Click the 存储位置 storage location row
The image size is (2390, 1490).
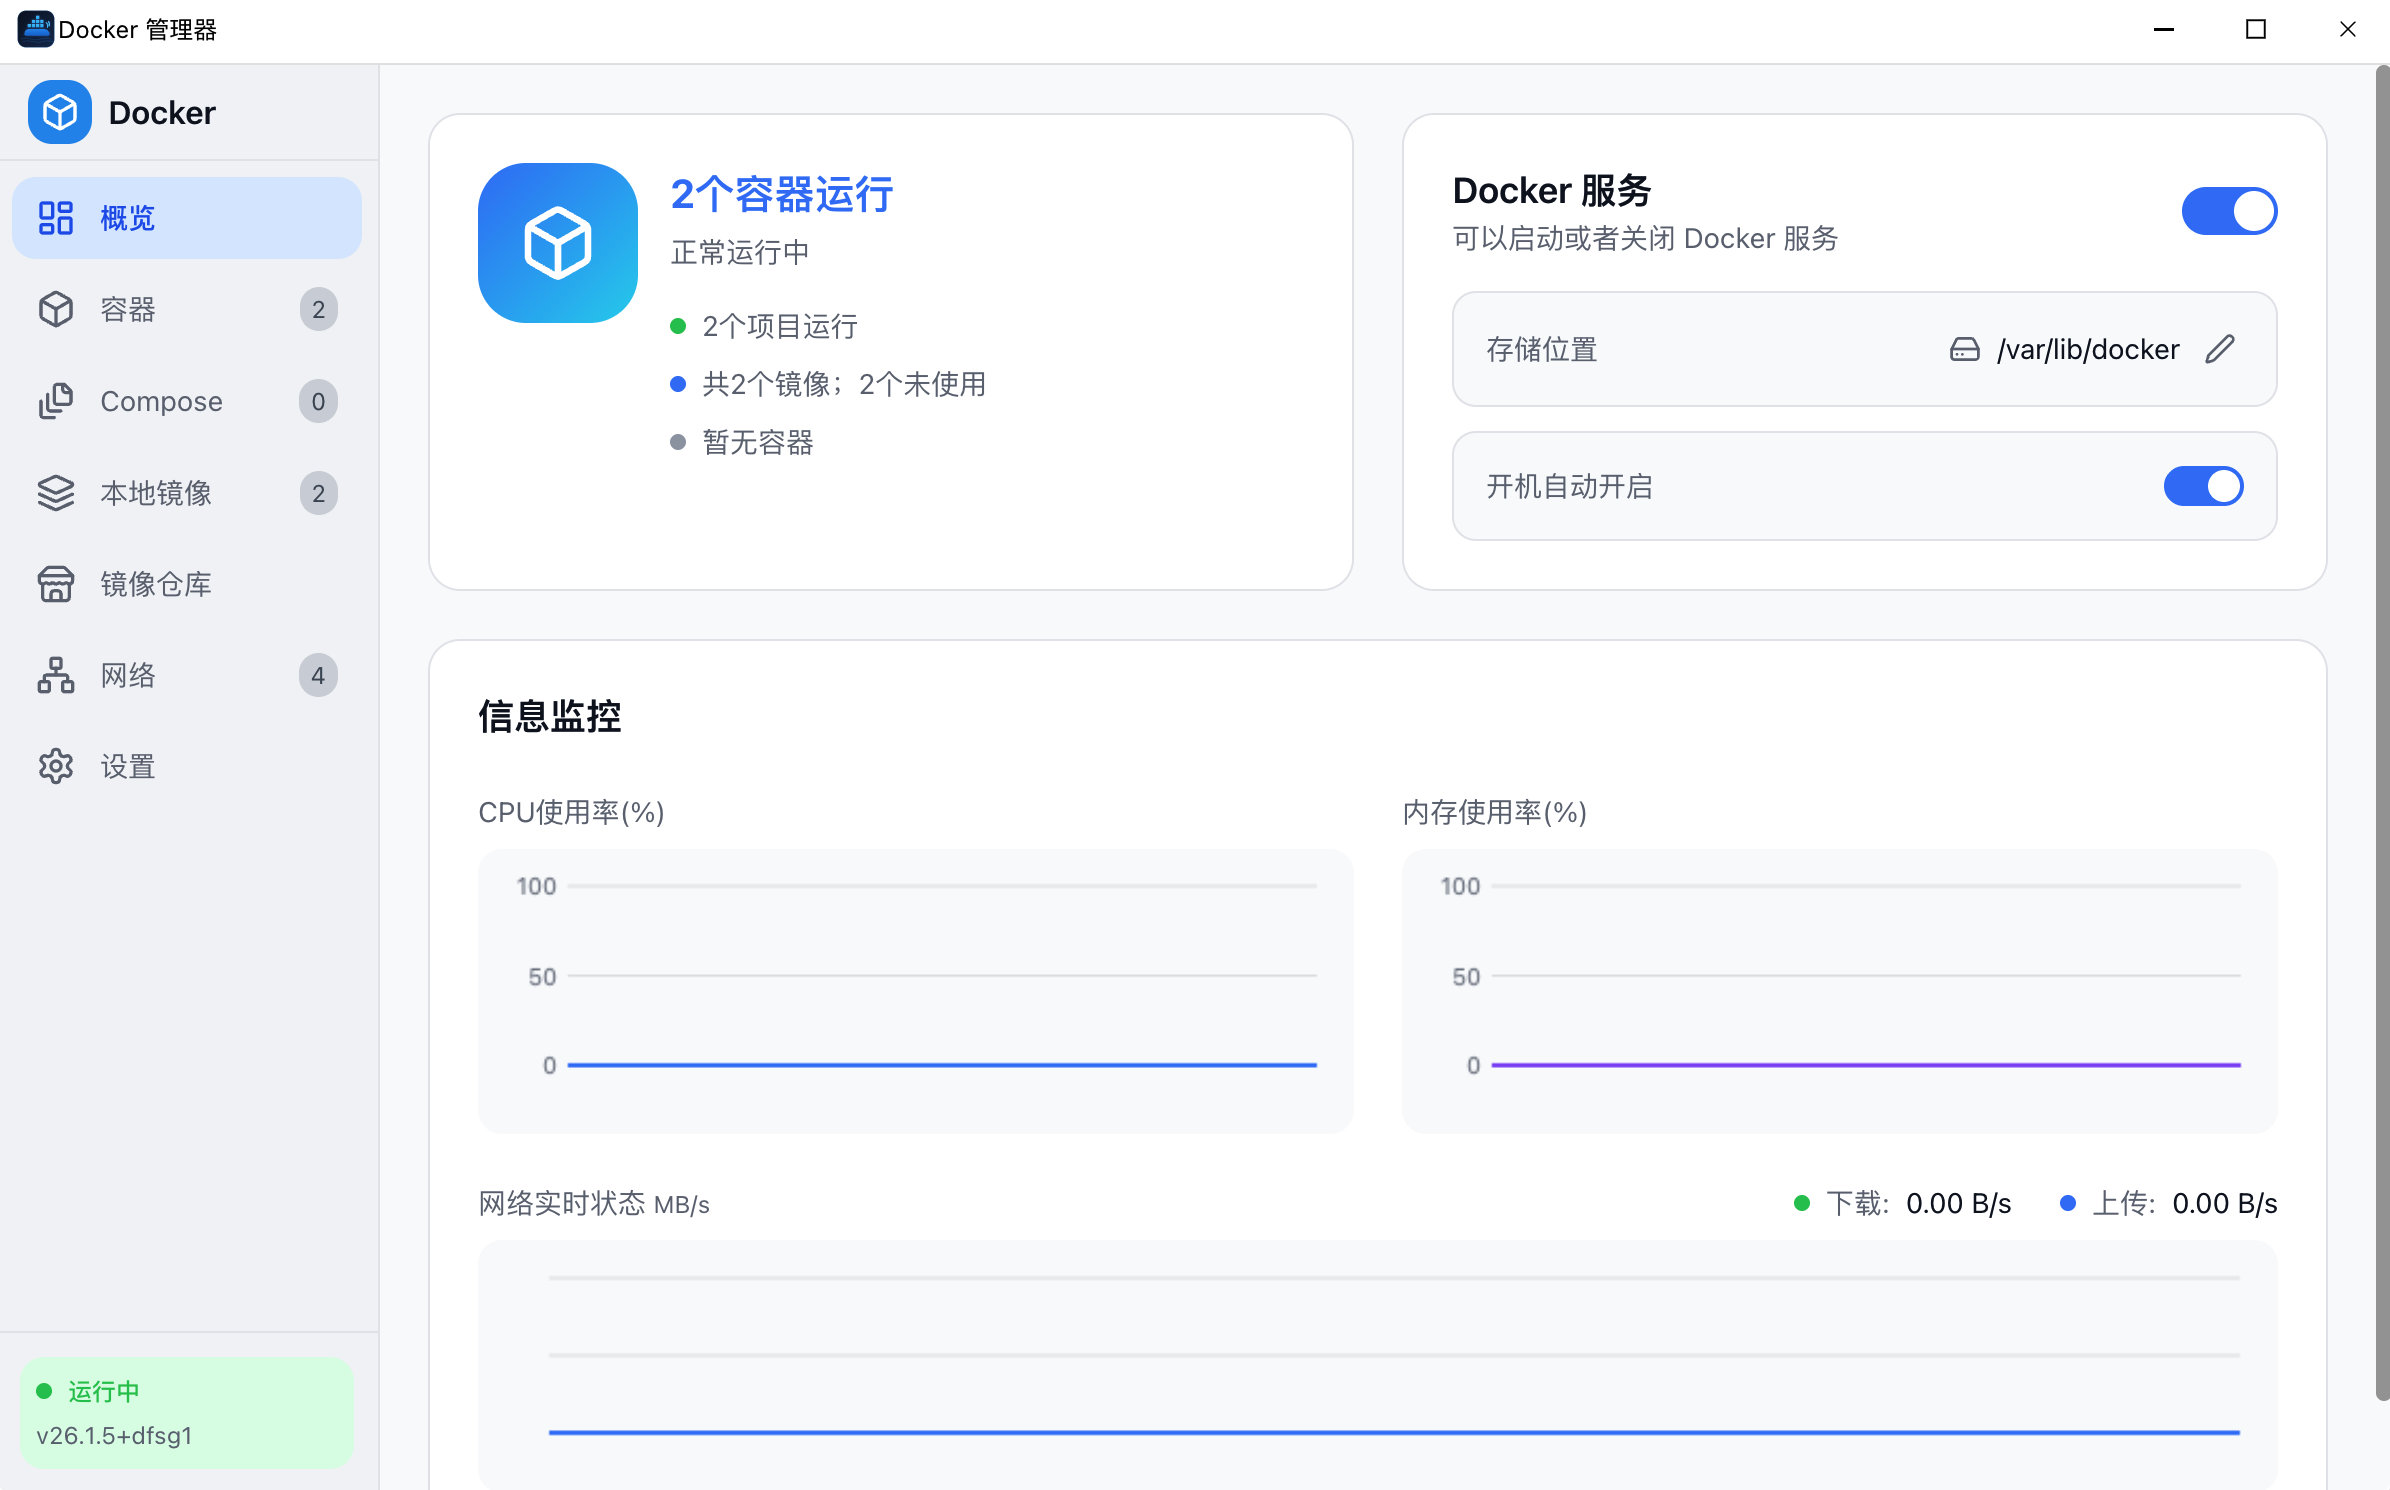pos(1864,349)
